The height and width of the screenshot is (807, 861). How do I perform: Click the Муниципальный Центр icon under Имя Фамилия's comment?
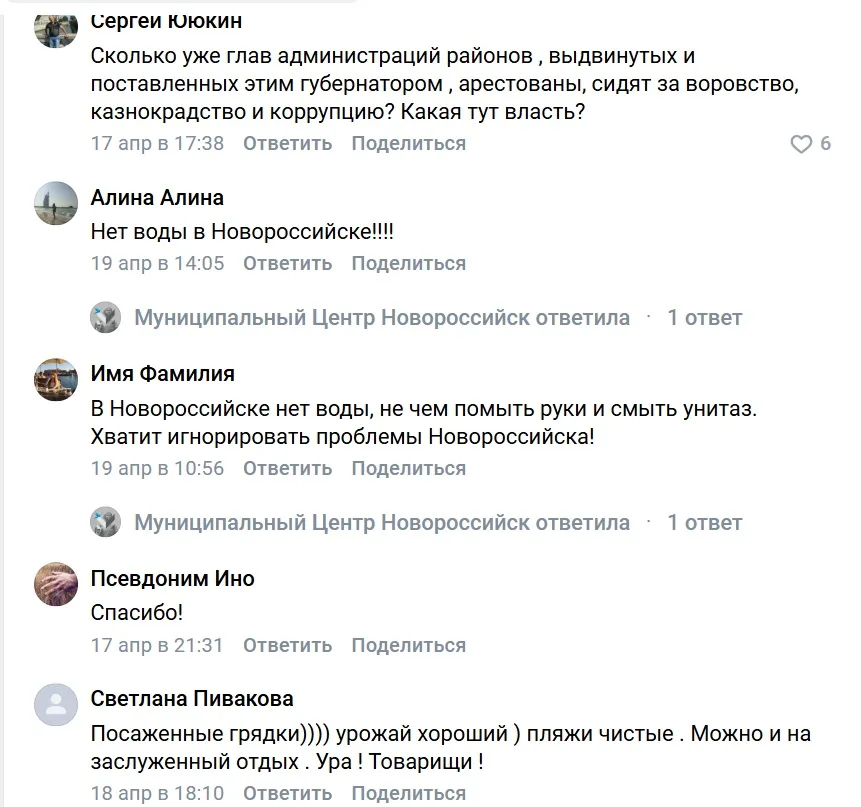click(106, 523)
